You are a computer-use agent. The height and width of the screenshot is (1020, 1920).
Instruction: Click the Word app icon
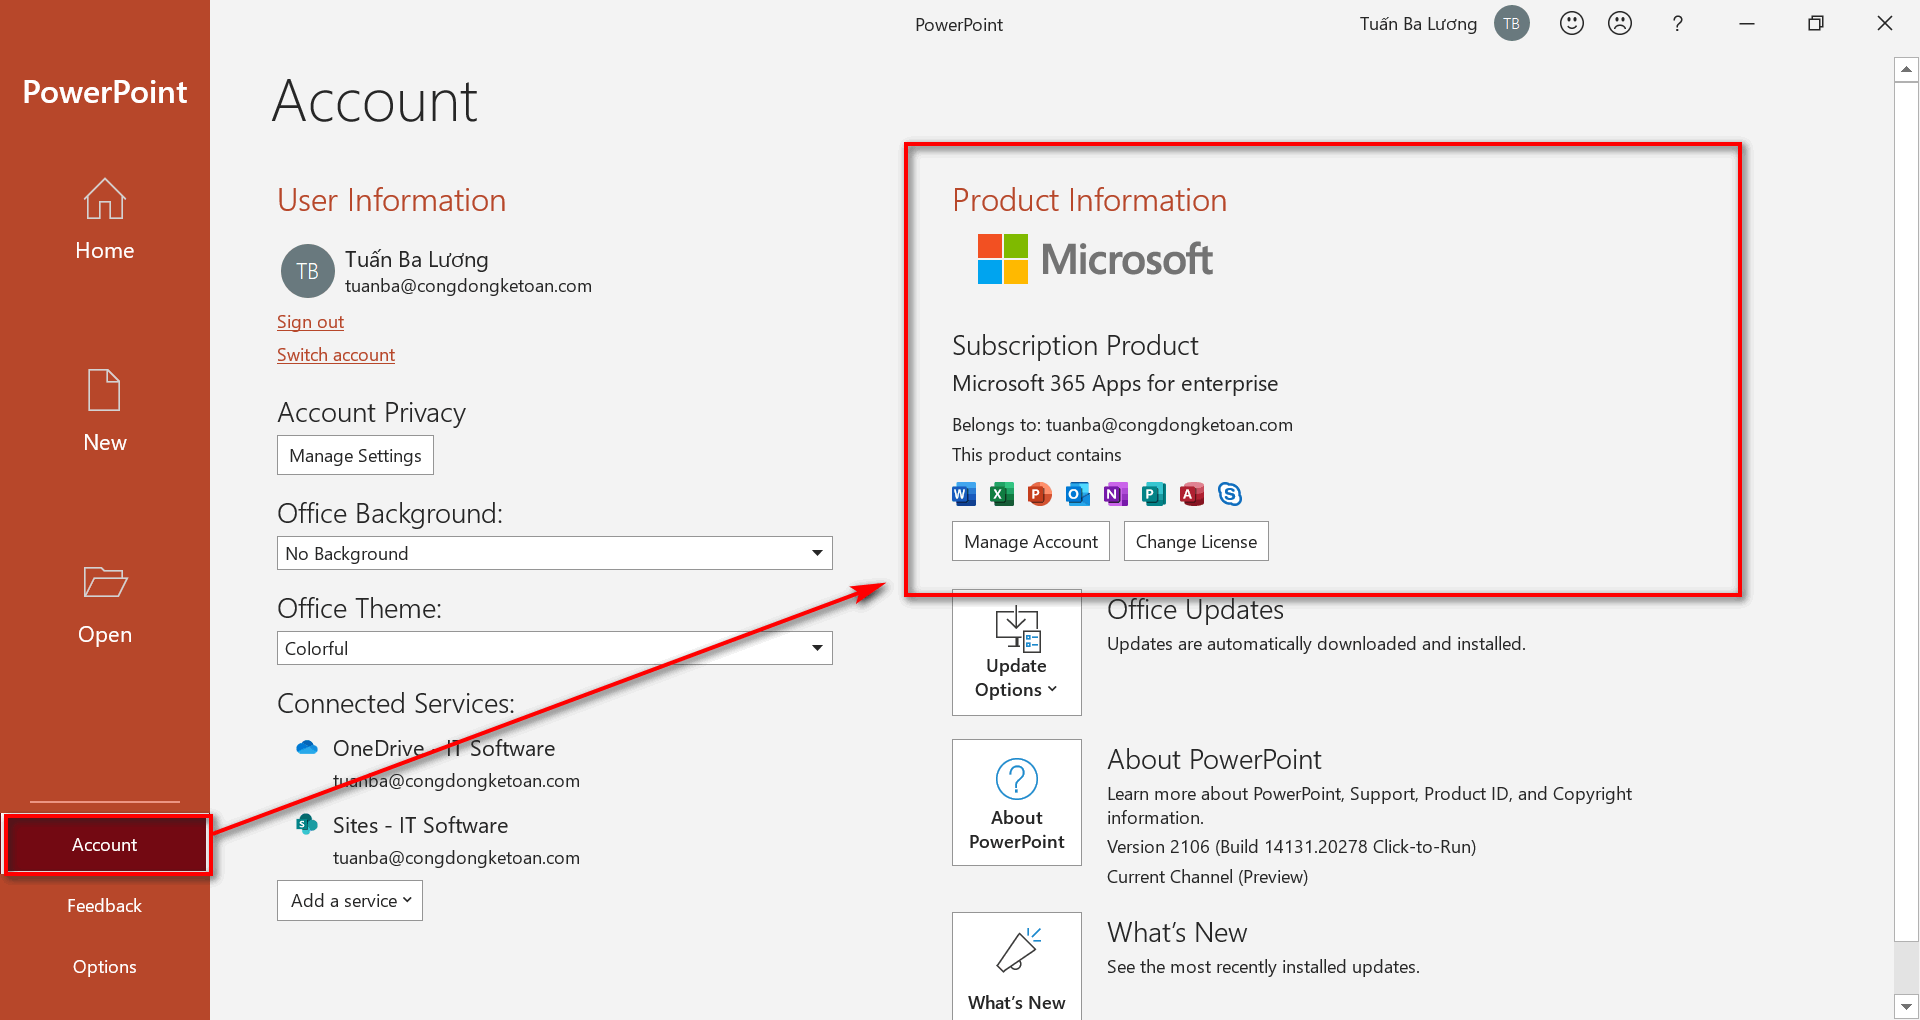pyautogui.click(x=963, y=494)
